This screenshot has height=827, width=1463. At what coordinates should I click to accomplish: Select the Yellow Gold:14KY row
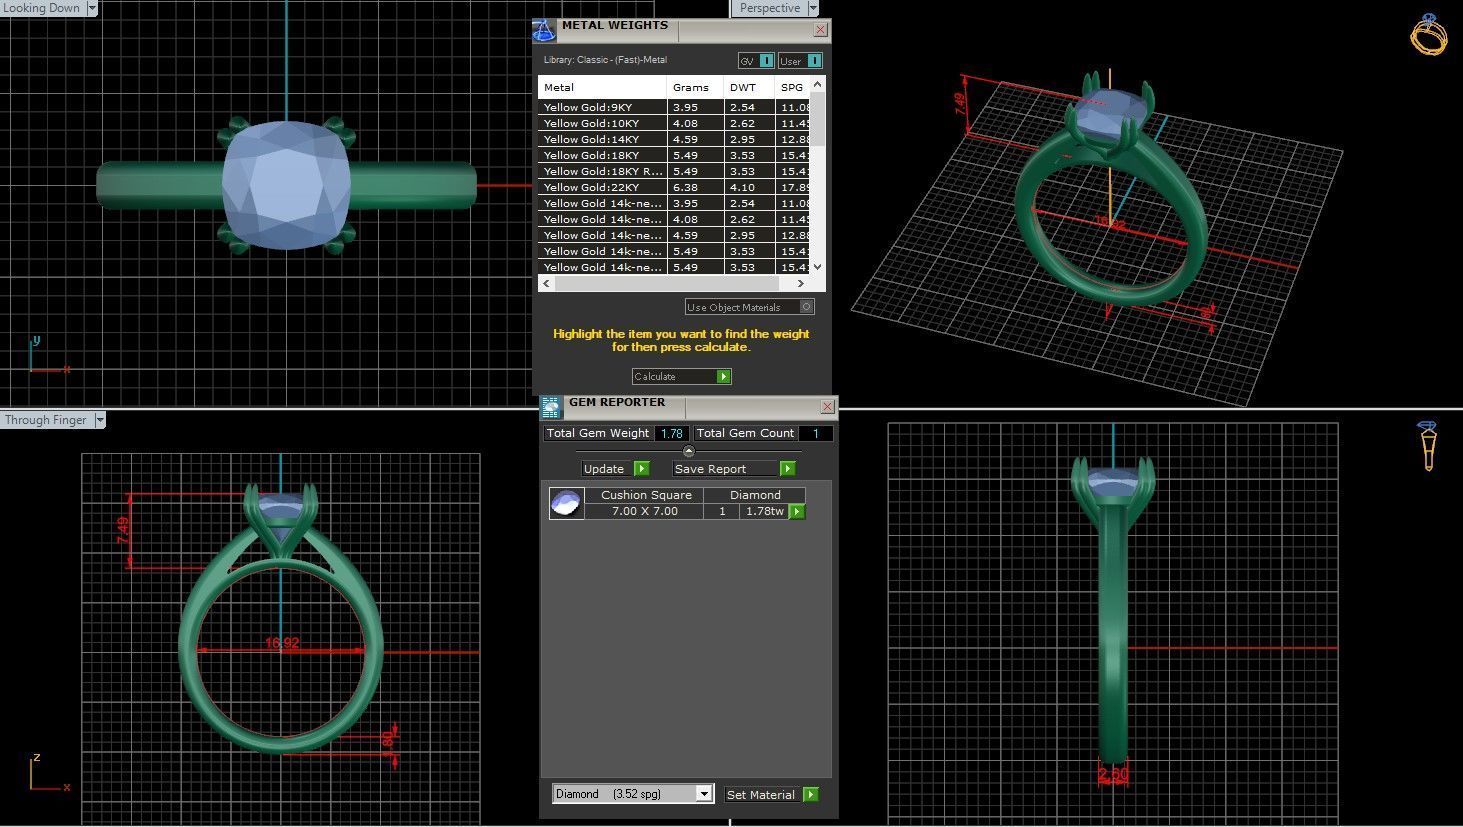(x=675, y=139)
